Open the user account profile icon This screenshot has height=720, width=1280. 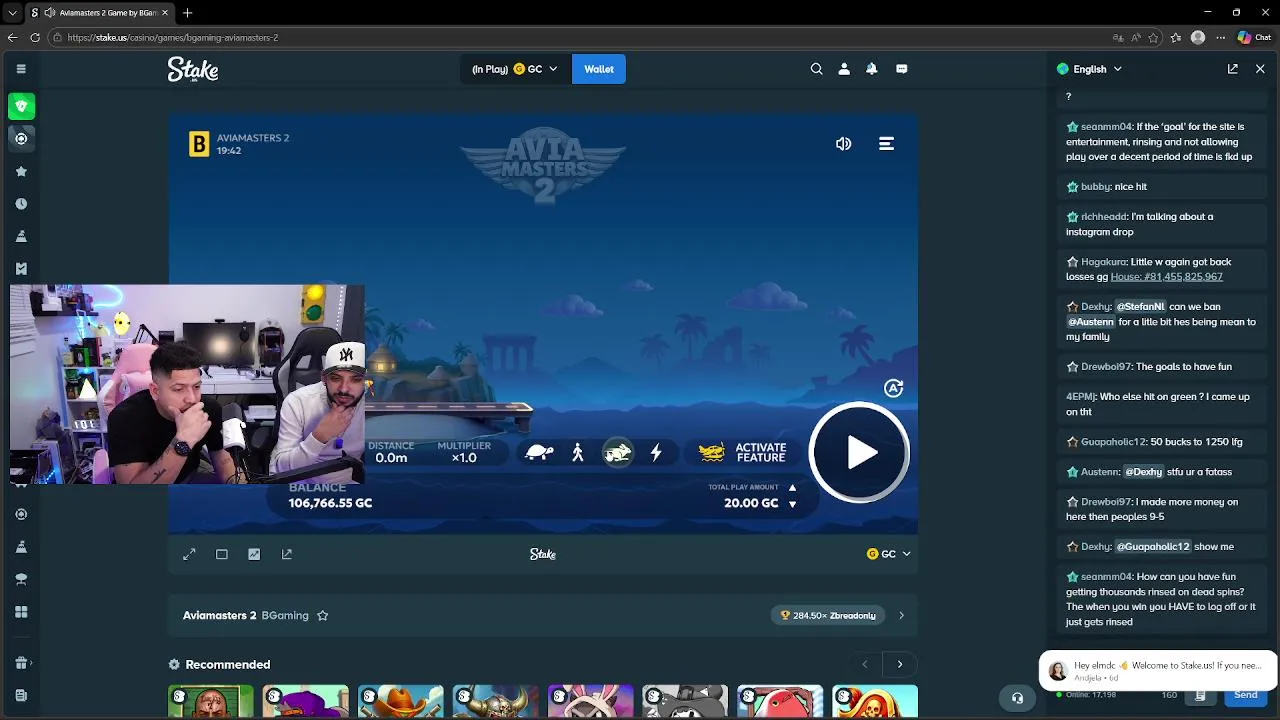click(844, 69)
